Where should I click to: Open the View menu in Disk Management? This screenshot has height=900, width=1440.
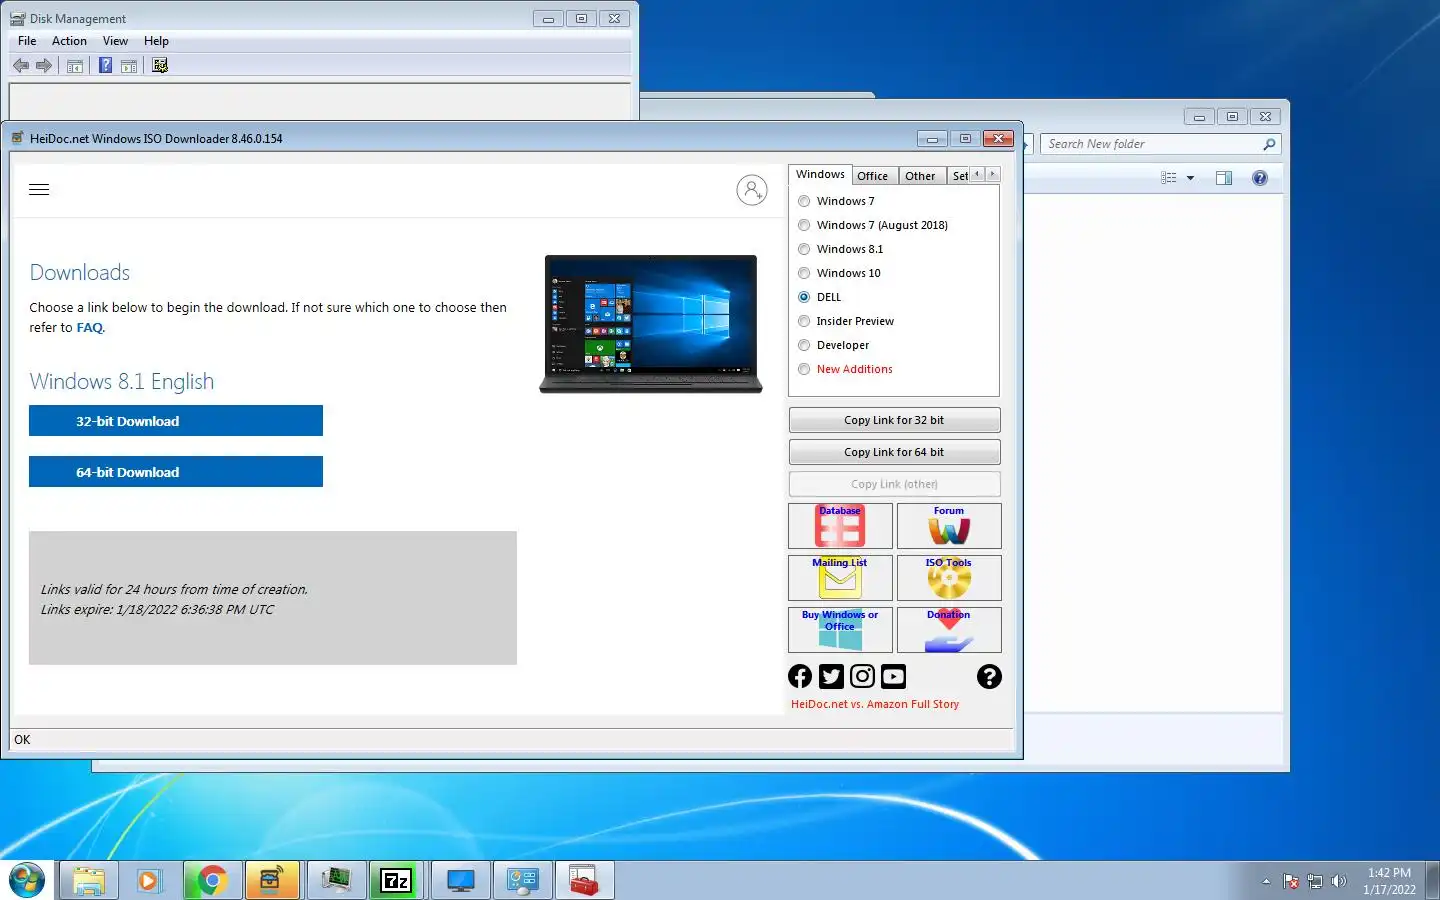click(x=115, y=41)
